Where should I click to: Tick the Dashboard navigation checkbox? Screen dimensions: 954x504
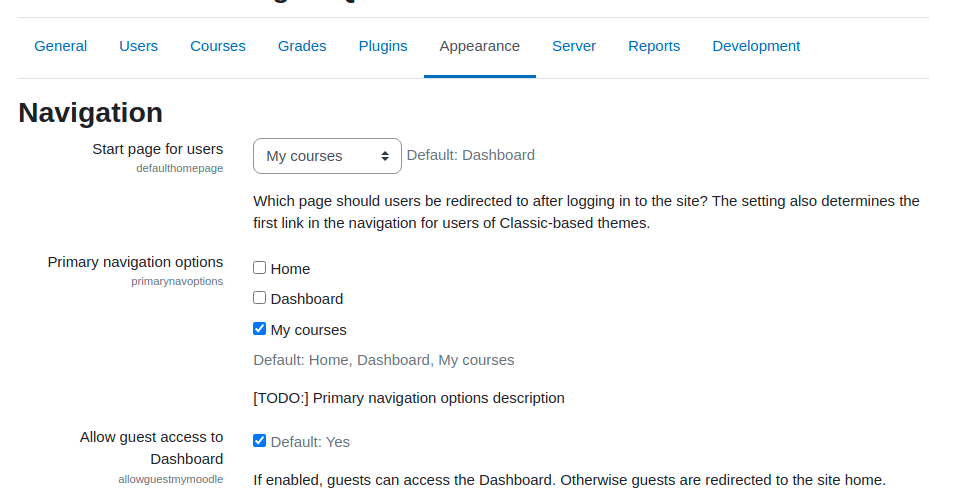pyautogui.click(x=260, y=298)
